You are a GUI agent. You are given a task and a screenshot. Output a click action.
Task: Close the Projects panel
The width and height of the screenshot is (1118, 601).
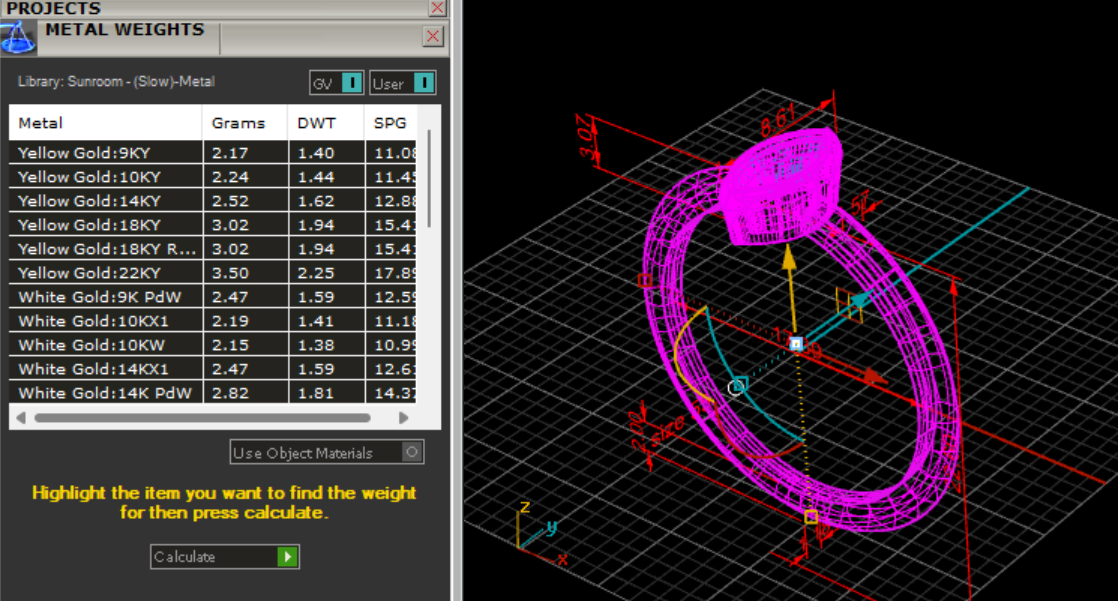point(437,8)
